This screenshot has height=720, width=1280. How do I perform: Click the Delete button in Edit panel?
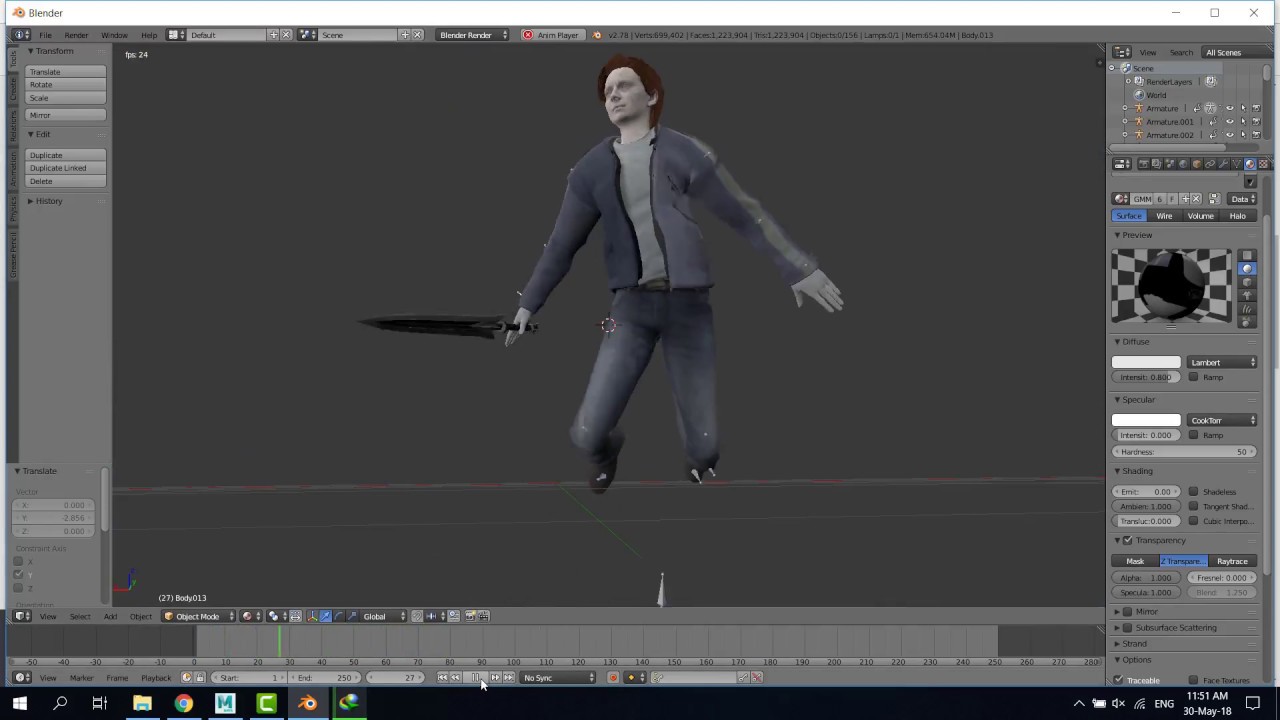point(66,181)
